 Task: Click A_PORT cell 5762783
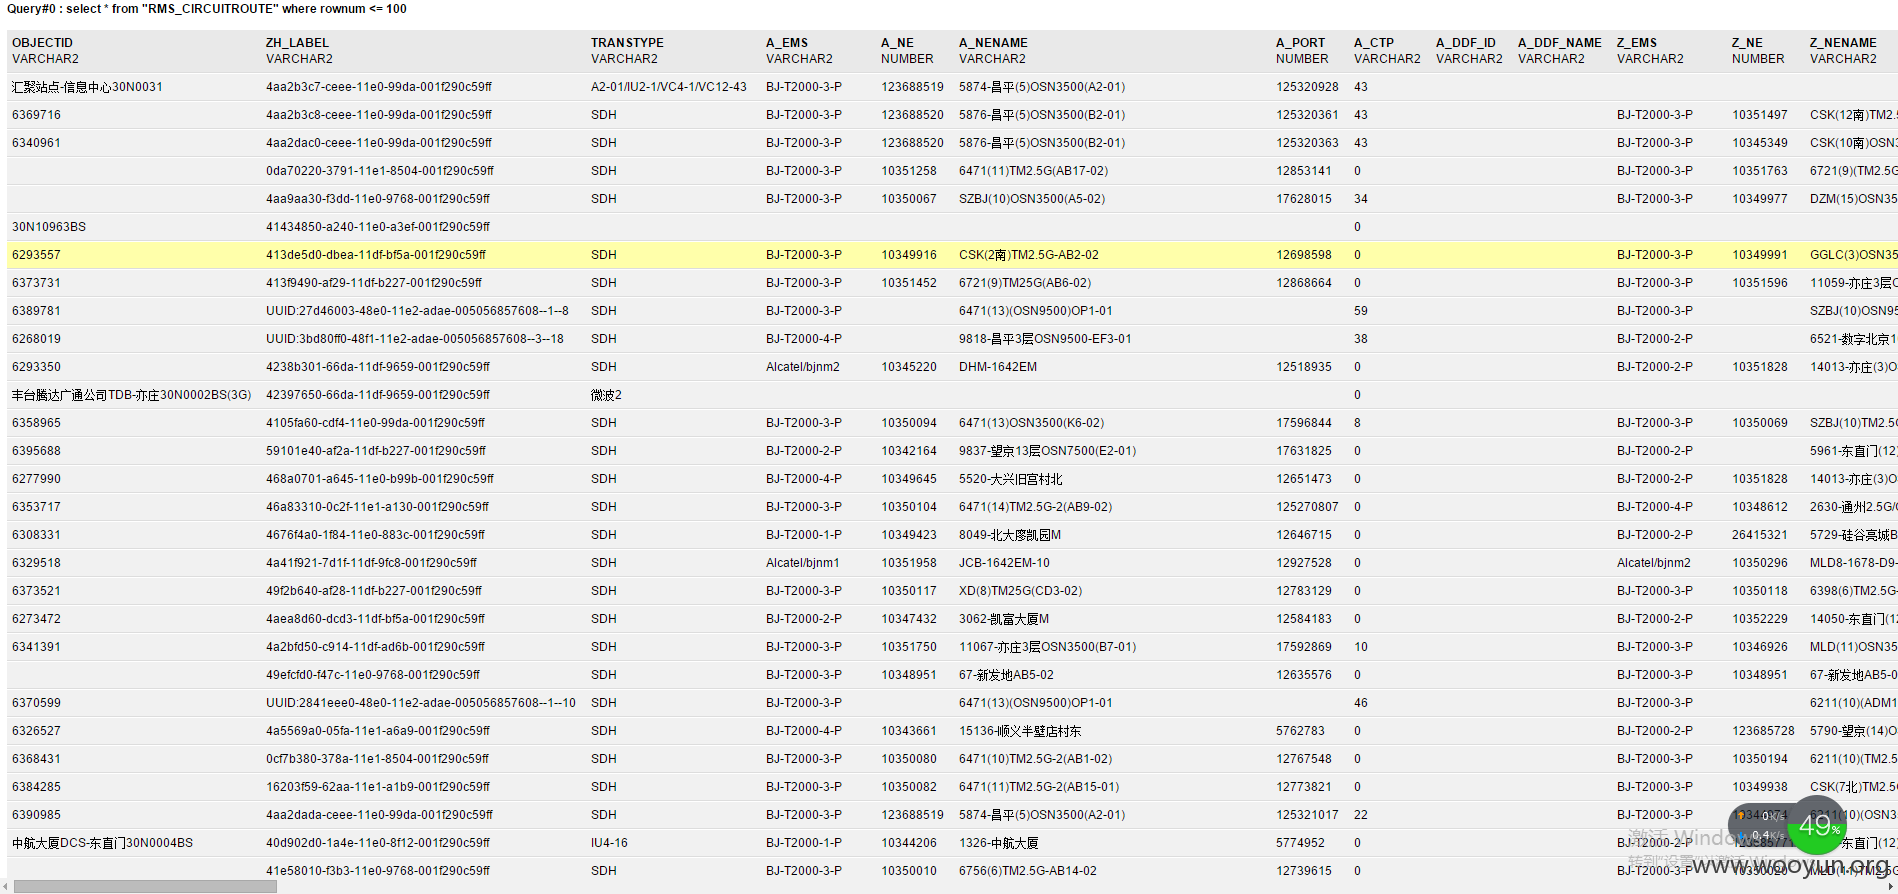tap(1300, 731)
